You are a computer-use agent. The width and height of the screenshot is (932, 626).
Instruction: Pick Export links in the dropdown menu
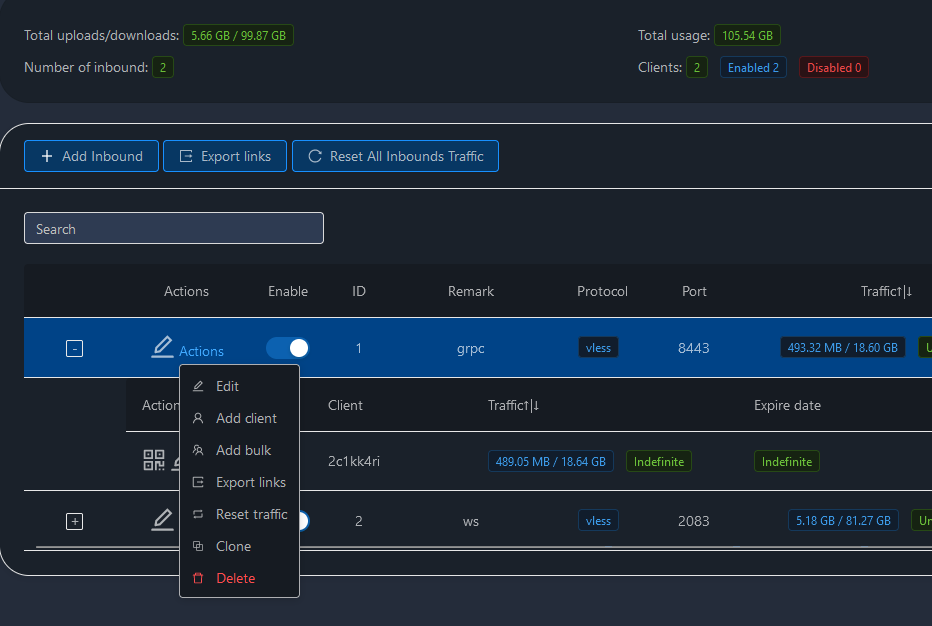pos(250,482)
